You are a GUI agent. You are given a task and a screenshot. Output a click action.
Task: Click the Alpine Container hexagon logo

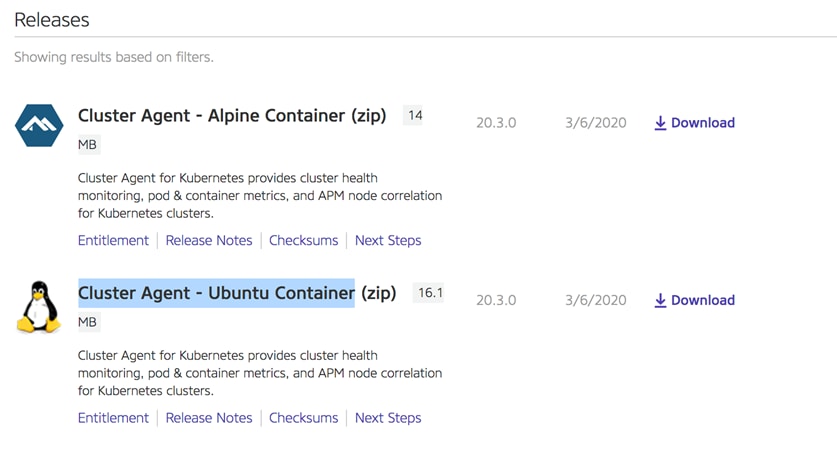click(x=39, y=125)
